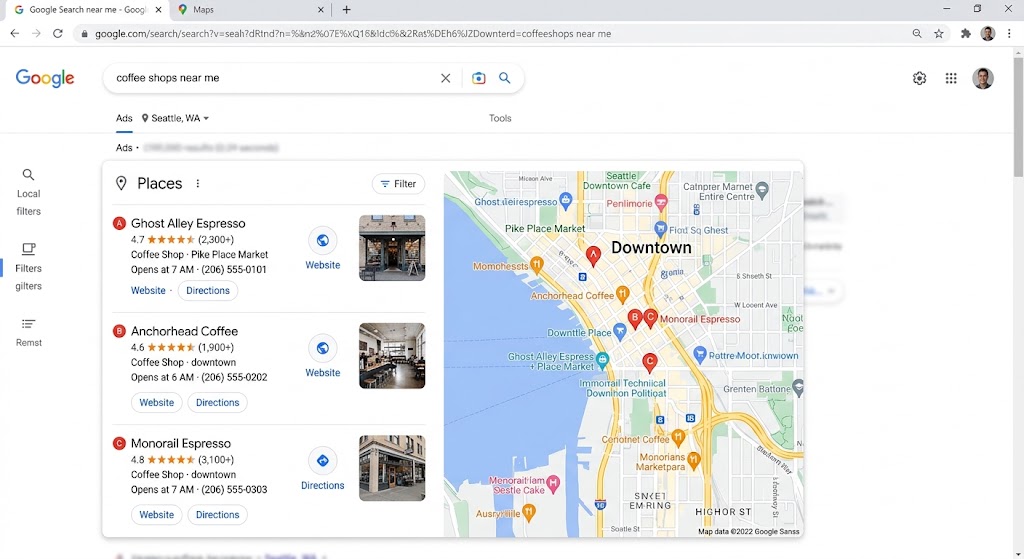
Task: Click the page vertical scrollbar
Action: [x=1018, y=117]
